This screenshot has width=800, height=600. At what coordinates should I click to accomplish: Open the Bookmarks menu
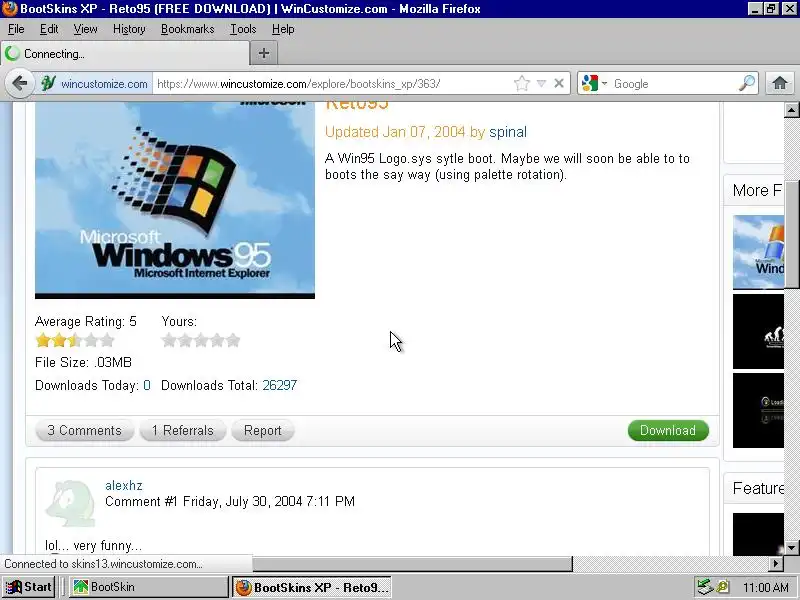click(187, 29)
